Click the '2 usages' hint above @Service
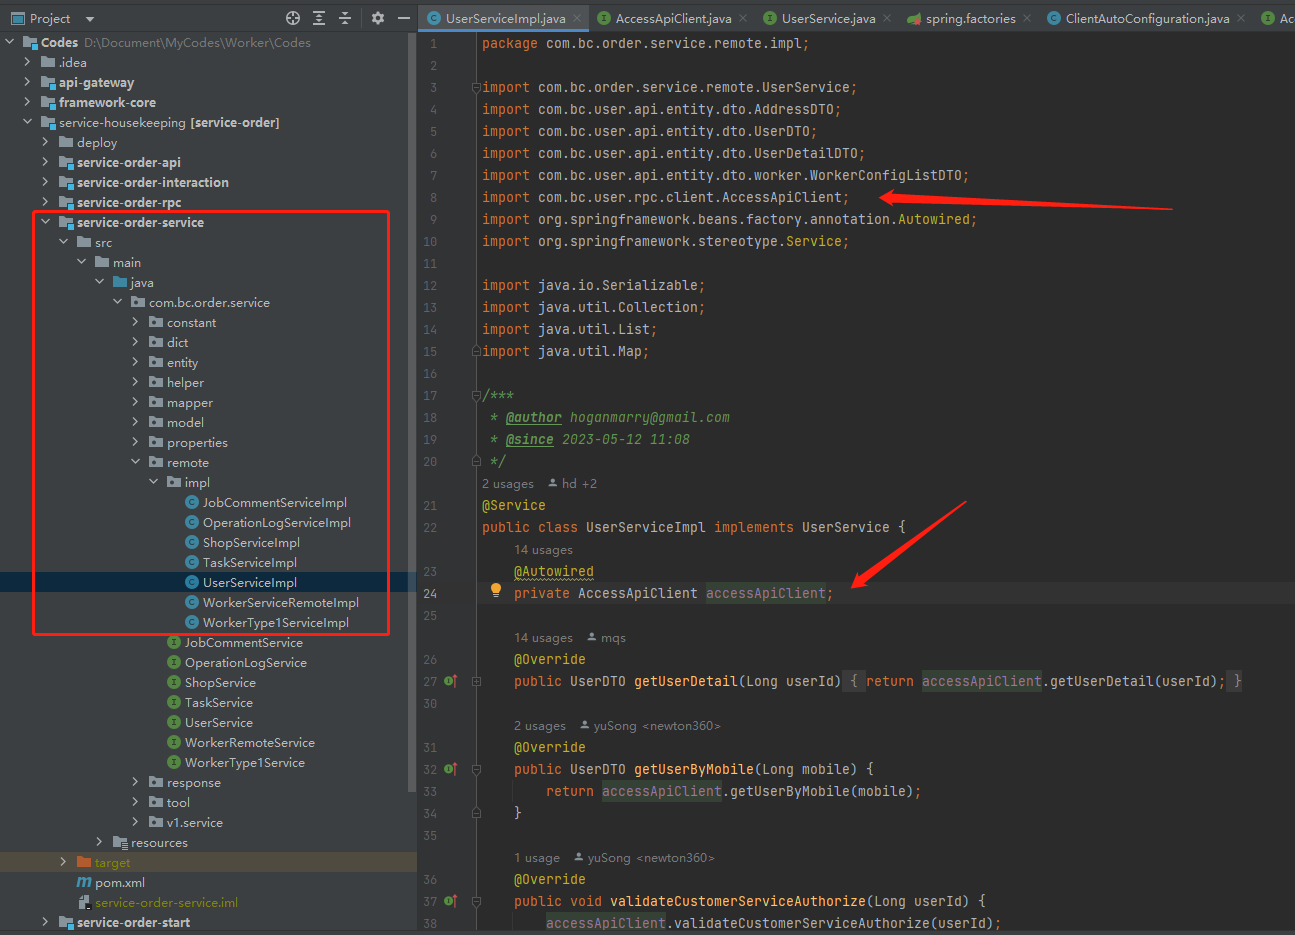 (508, 483)
